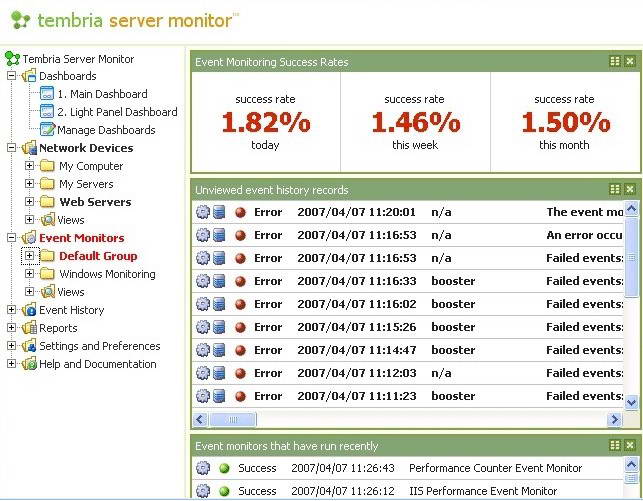Collapse the Event Monitors tree node
The width and height of the screenshot is (643, 501).
(x=12, y=238)
